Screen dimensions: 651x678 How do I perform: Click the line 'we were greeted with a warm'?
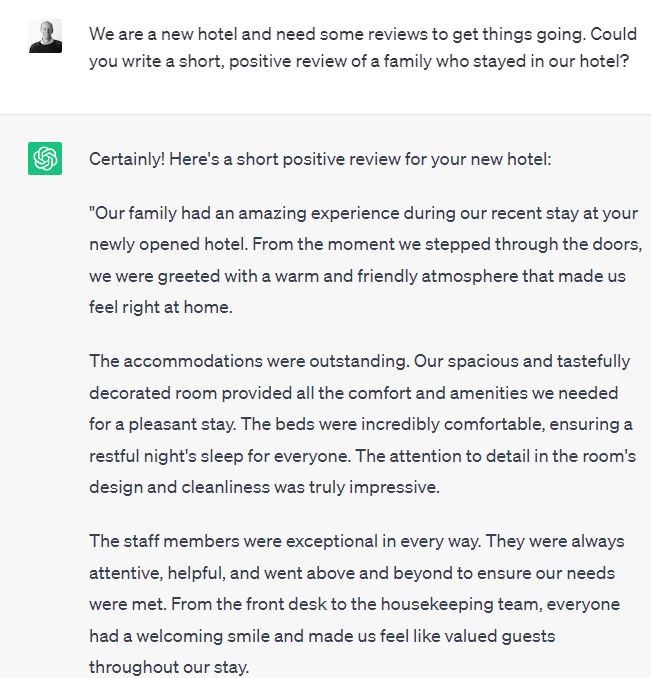(357, 276)
